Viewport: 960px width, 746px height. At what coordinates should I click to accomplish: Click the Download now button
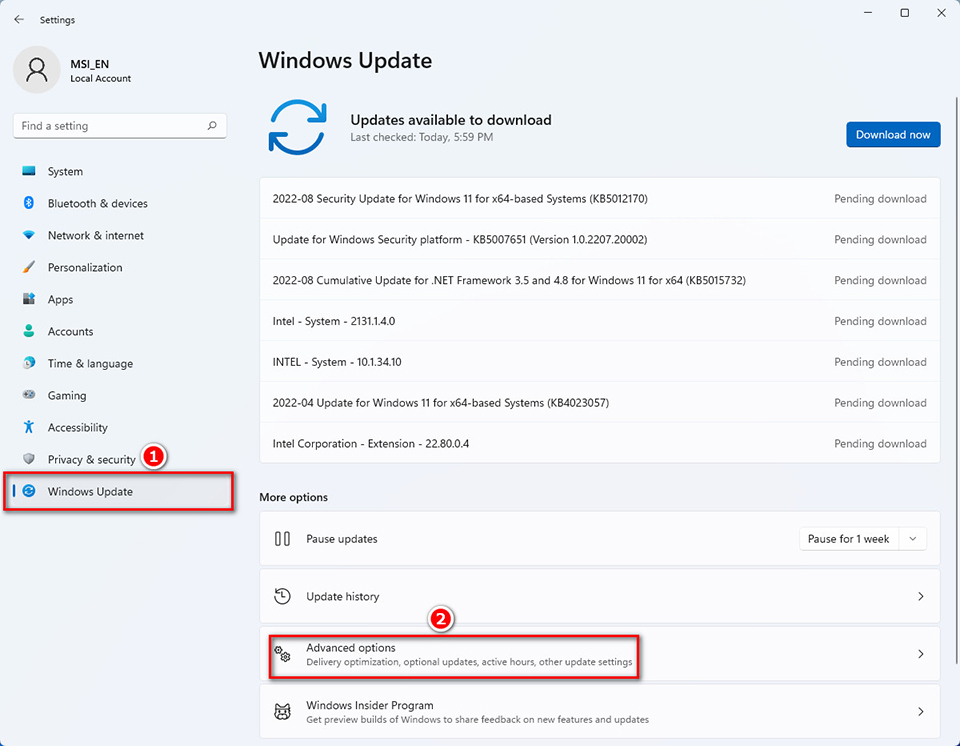coord(893,134)
